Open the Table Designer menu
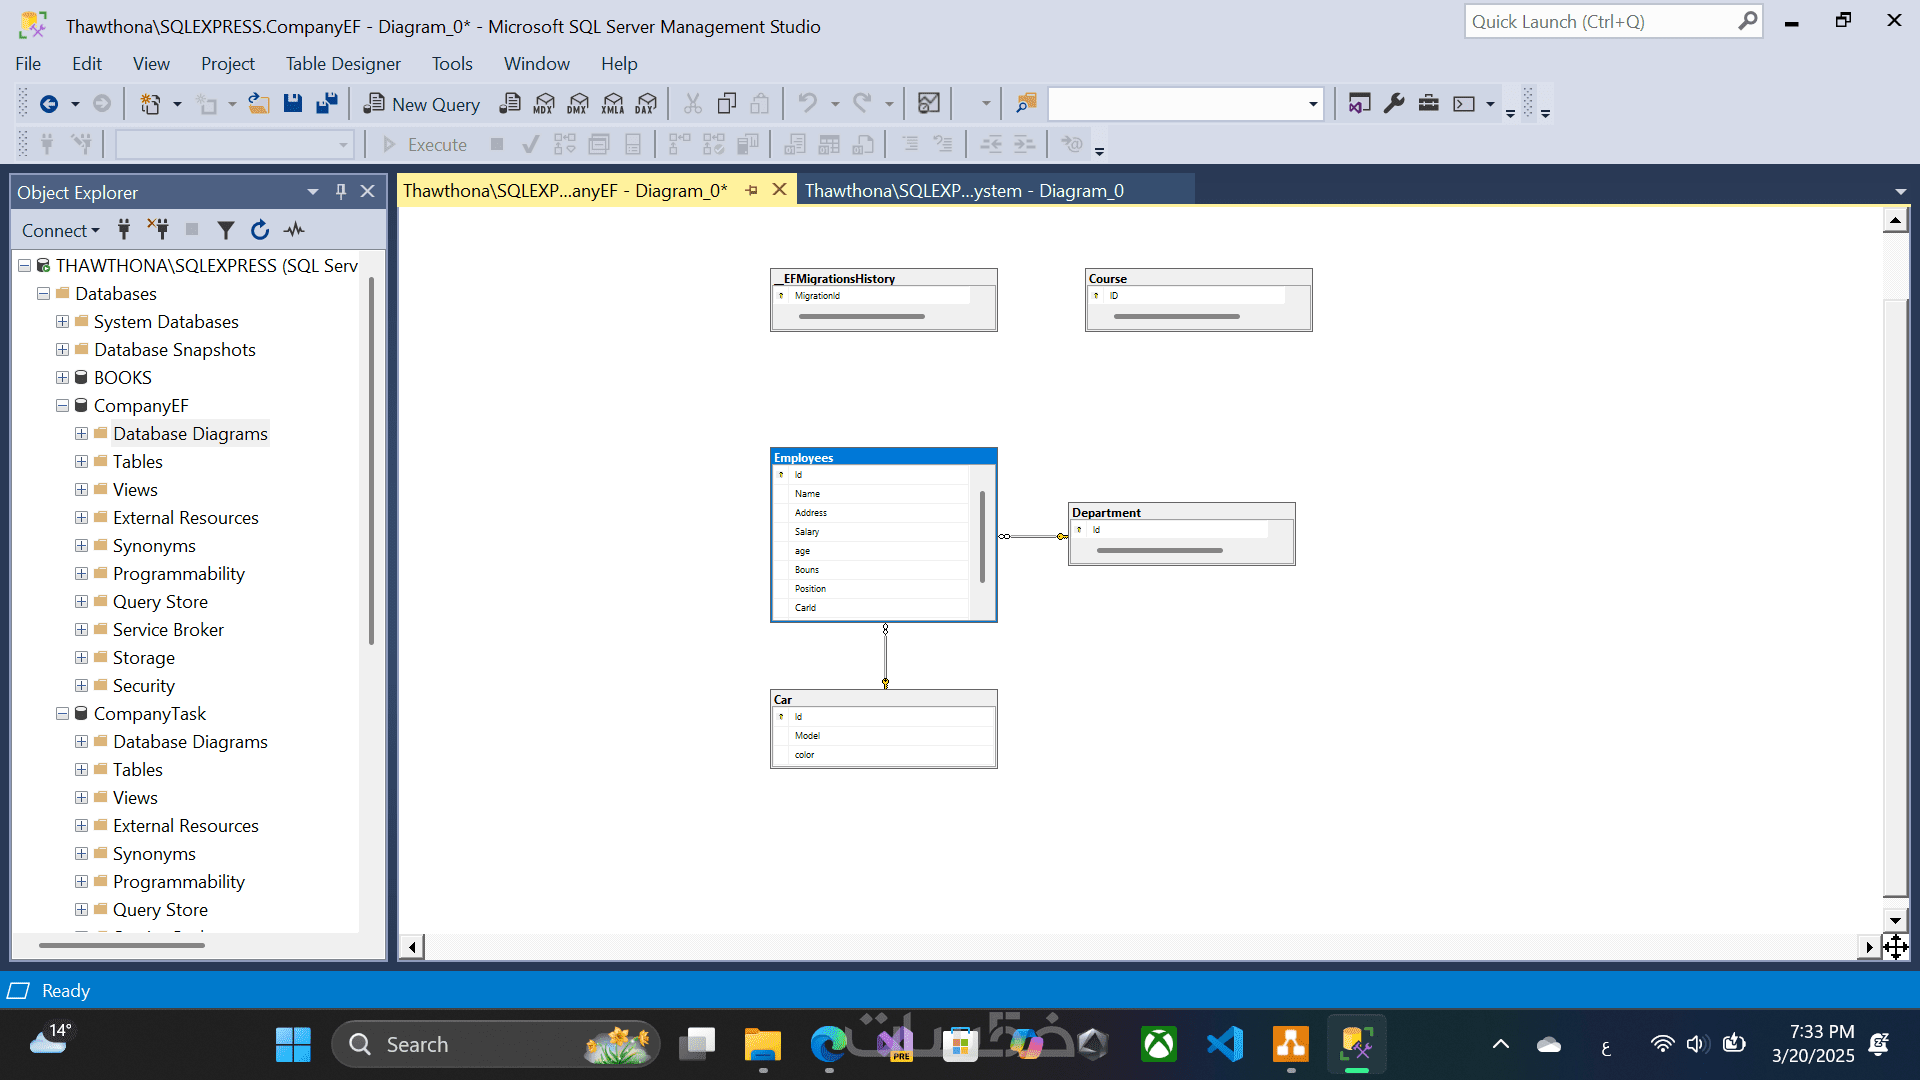 coord(343,64)
